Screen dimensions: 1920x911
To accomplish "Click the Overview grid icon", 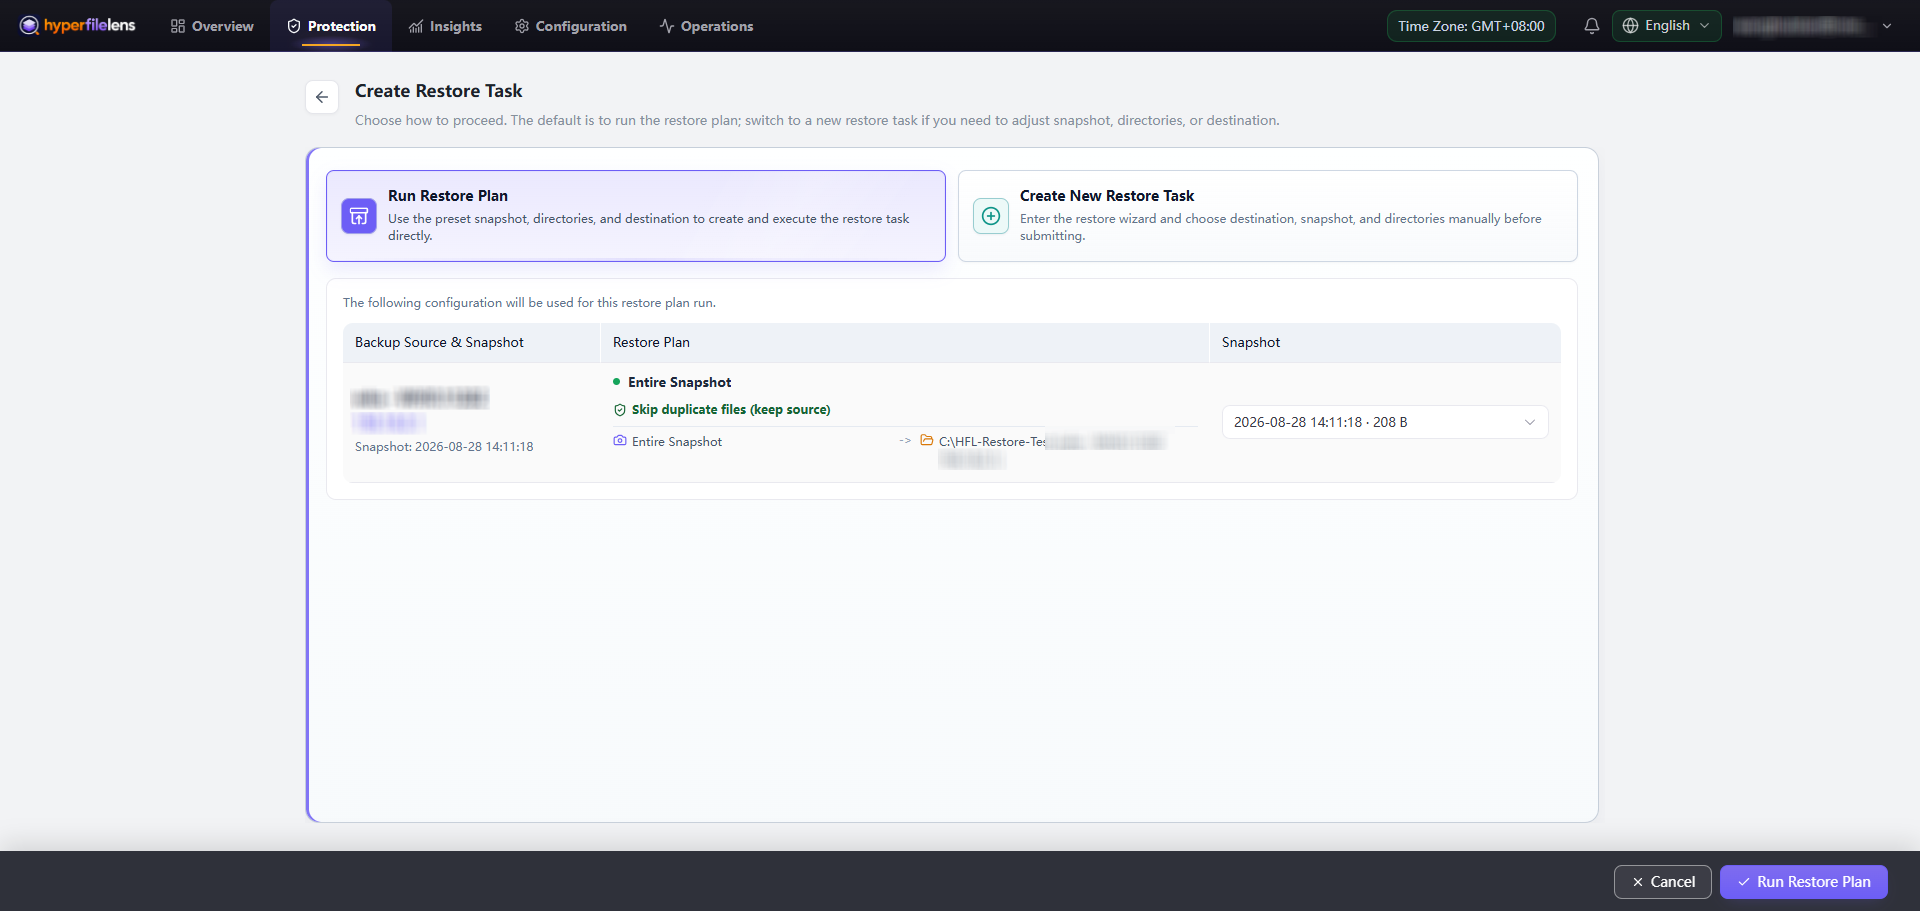I will pos(178,26).
